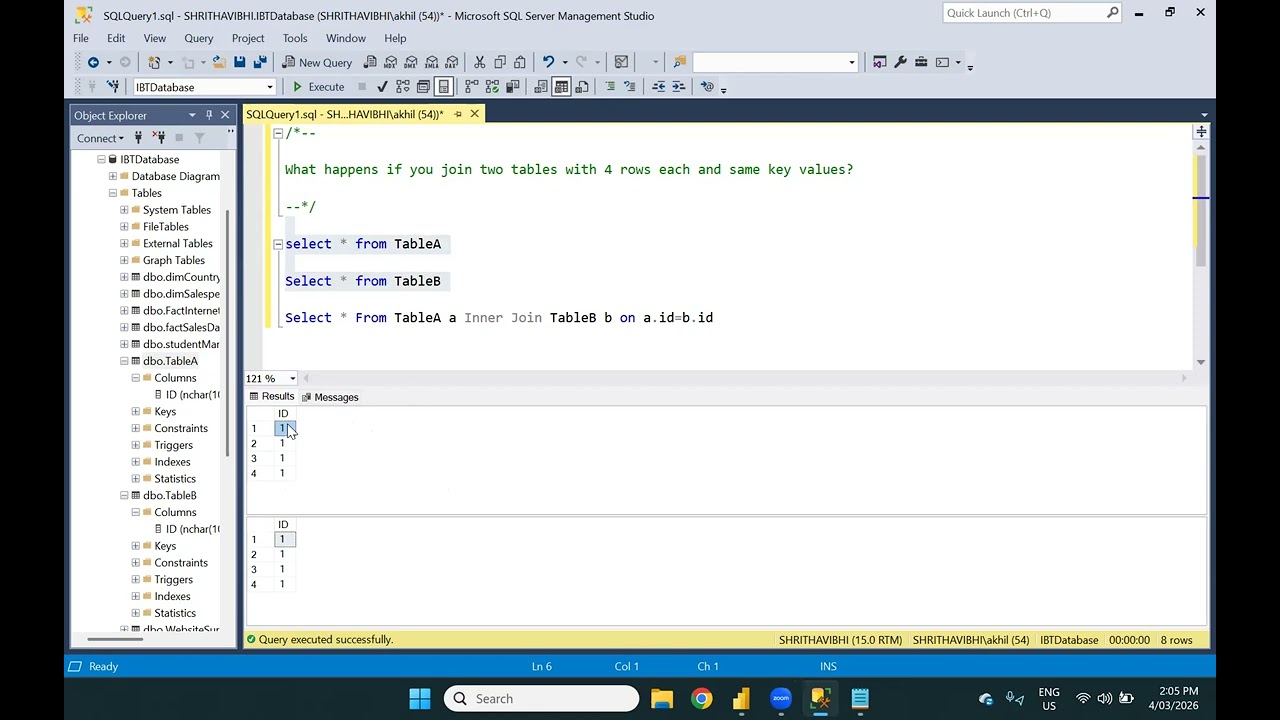The image size is (1280, 720).
Task: Open the Connect dropdown in Object Explorer
Action: click(x=100, y=138)
